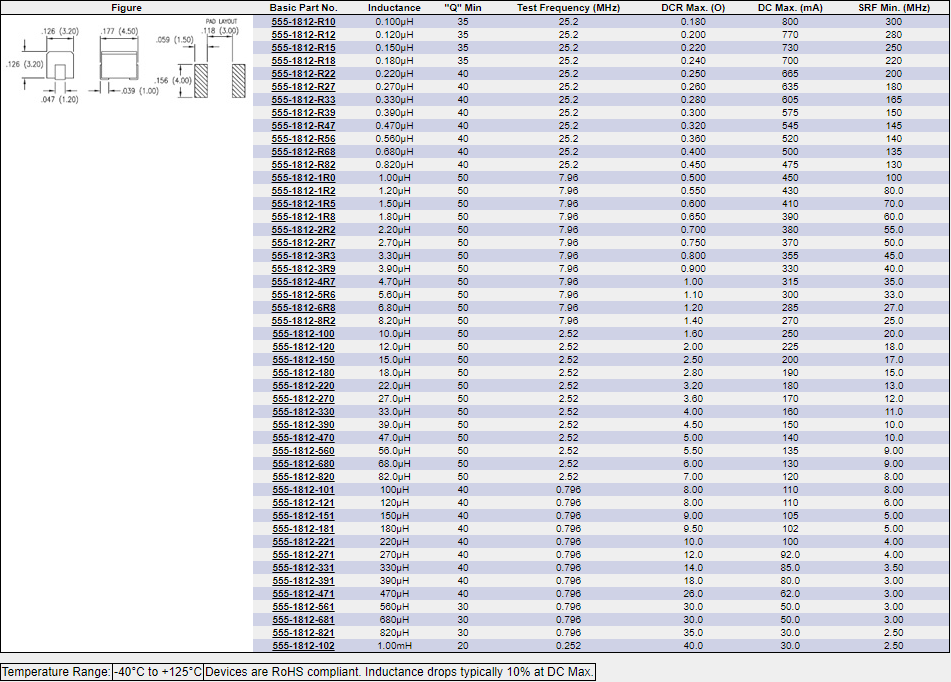Open the 555-1812-4R7 part page
The height and width of the screenshot is (682, 951).
click(304, 281)
